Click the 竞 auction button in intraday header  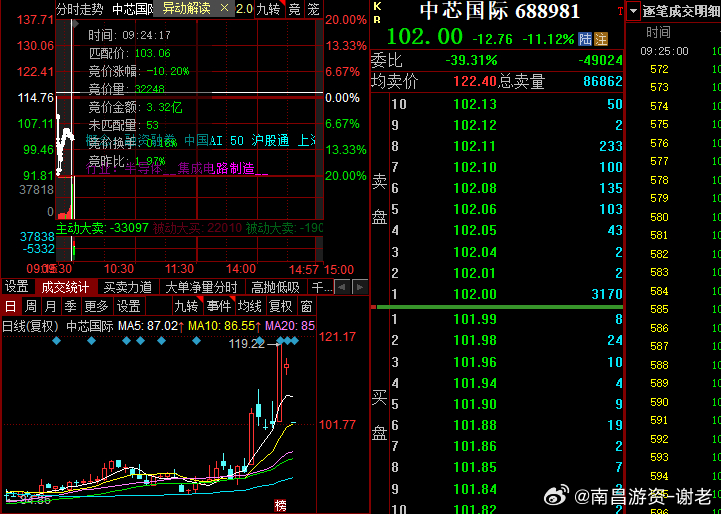point(295,9)
